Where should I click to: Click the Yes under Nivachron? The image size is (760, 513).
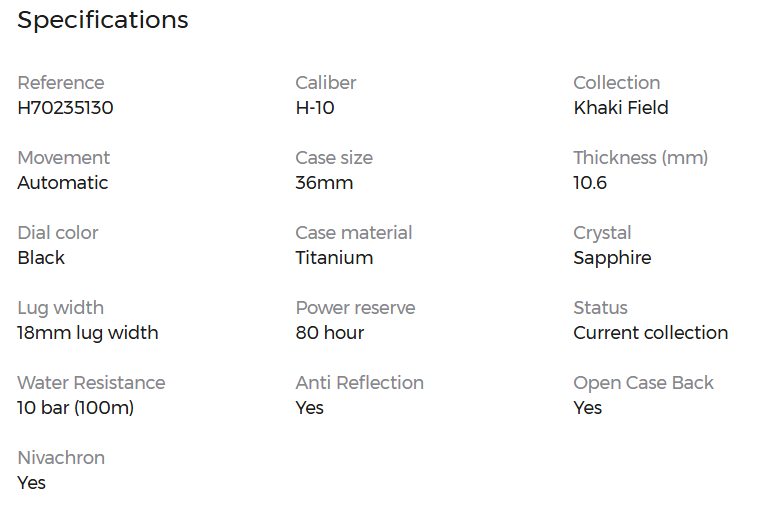32,483
